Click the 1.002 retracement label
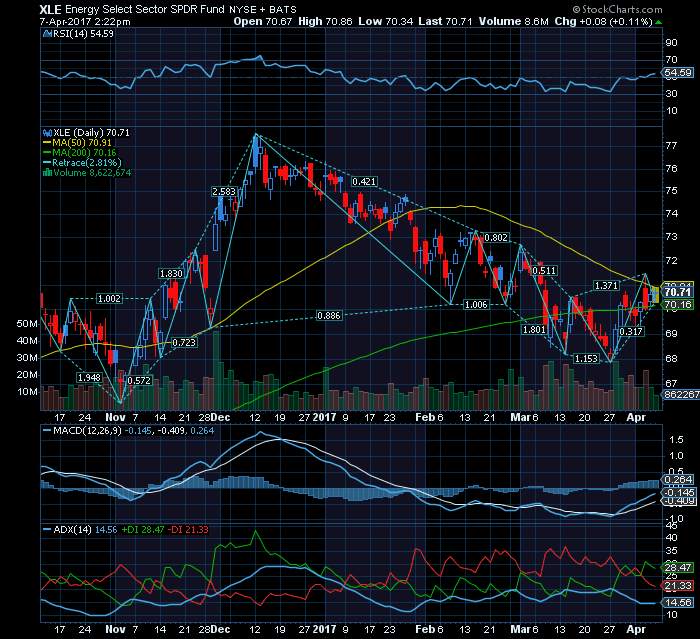The height and width of the screenshot is (639, 700). (x=109, y=299)
